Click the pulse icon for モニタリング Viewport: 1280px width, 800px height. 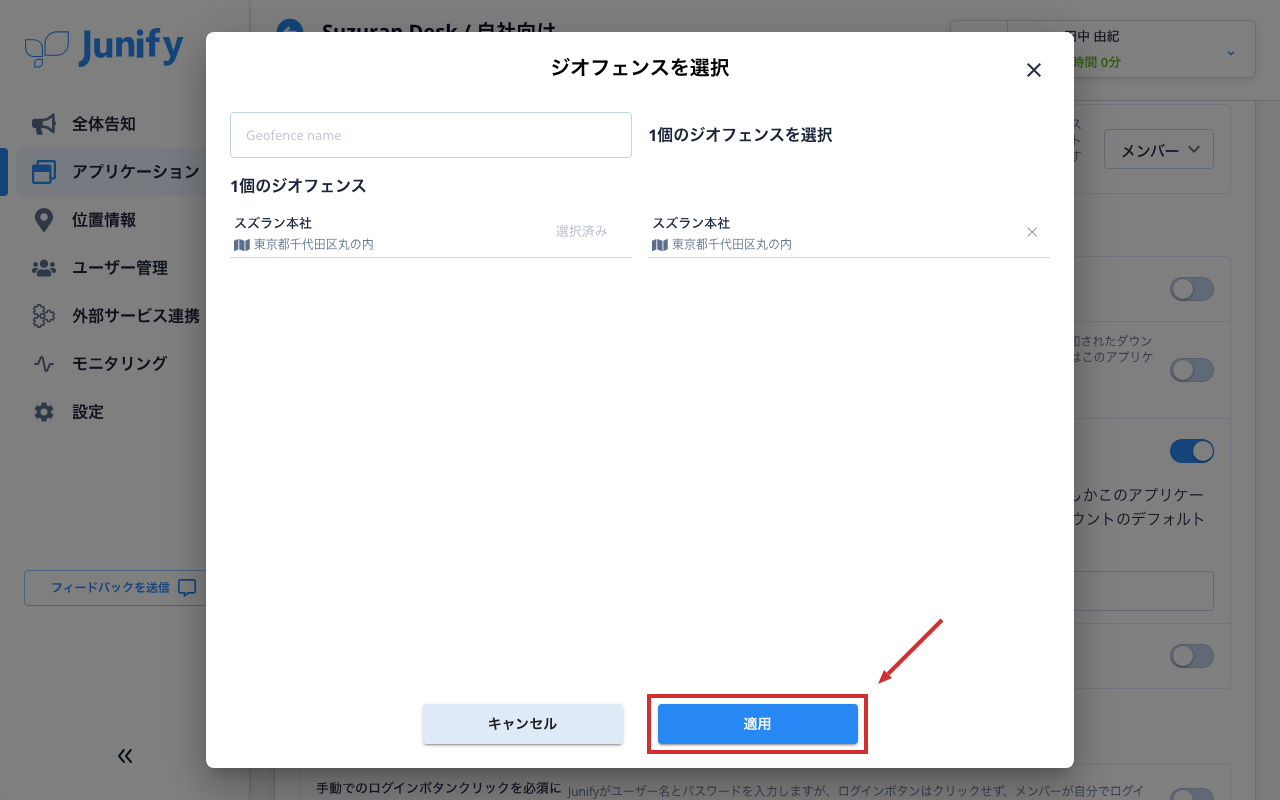[44, 364]
